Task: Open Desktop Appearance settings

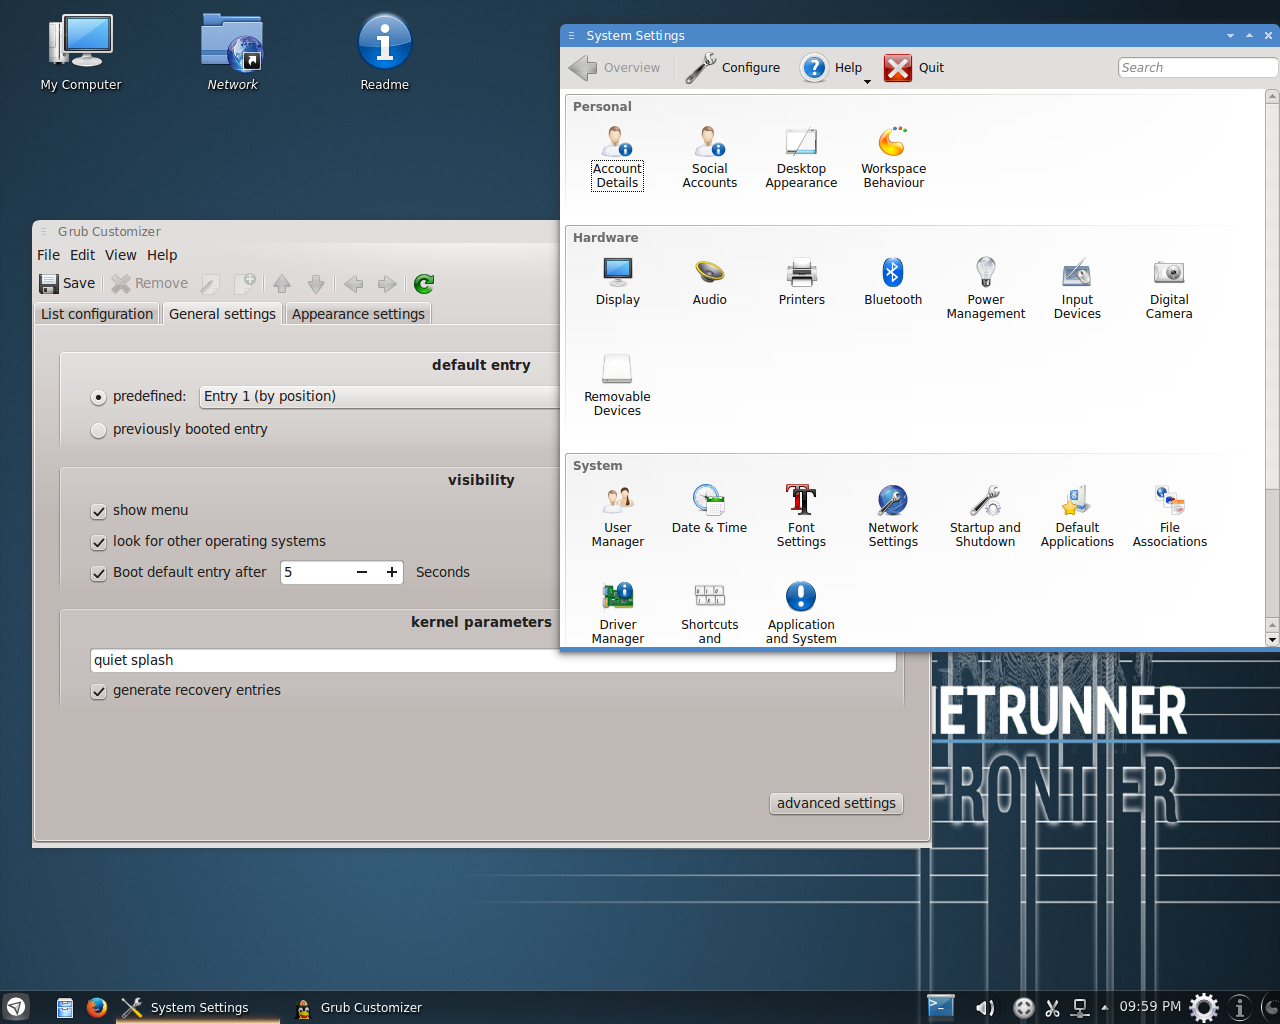Action: [801, 158]
